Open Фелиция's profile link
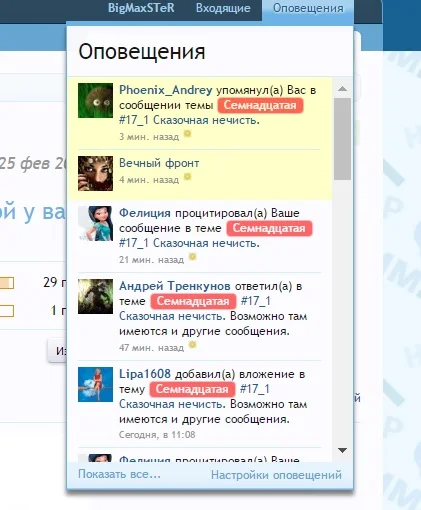This screenshot has width=421, height=510. [145, 213]
